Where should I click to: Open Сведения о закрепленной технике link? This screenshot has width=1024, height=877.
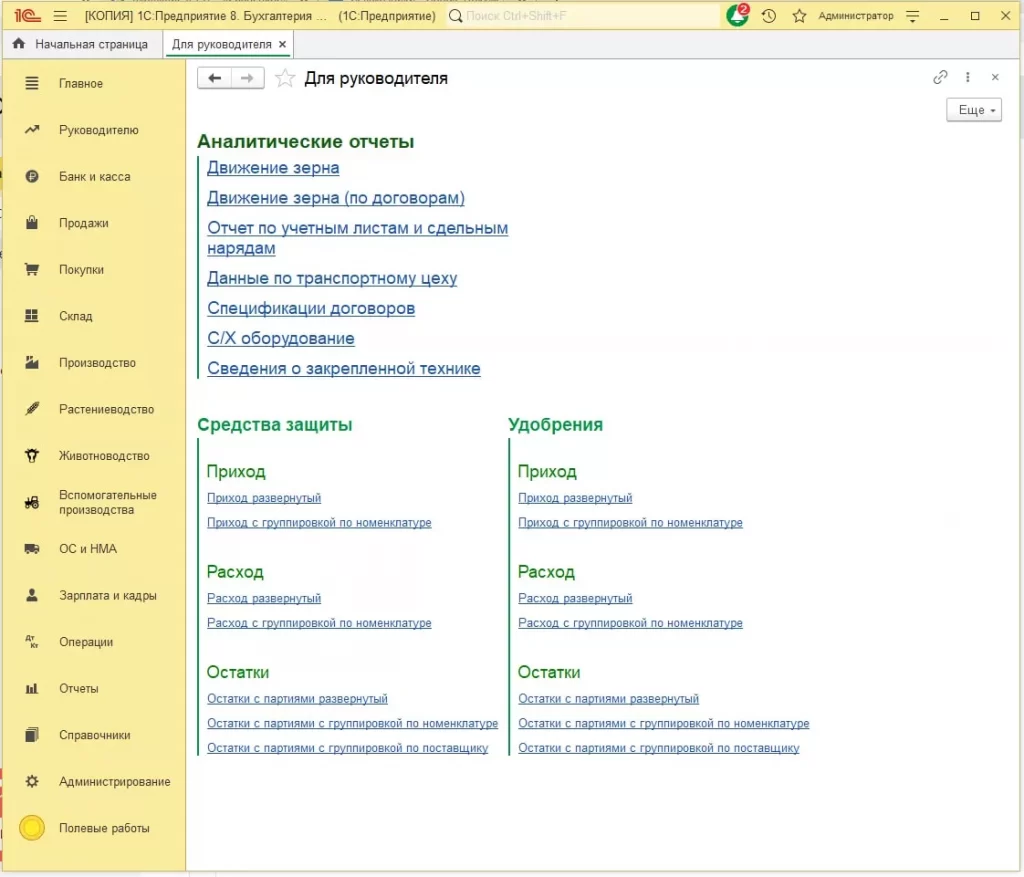click(344, 368)
